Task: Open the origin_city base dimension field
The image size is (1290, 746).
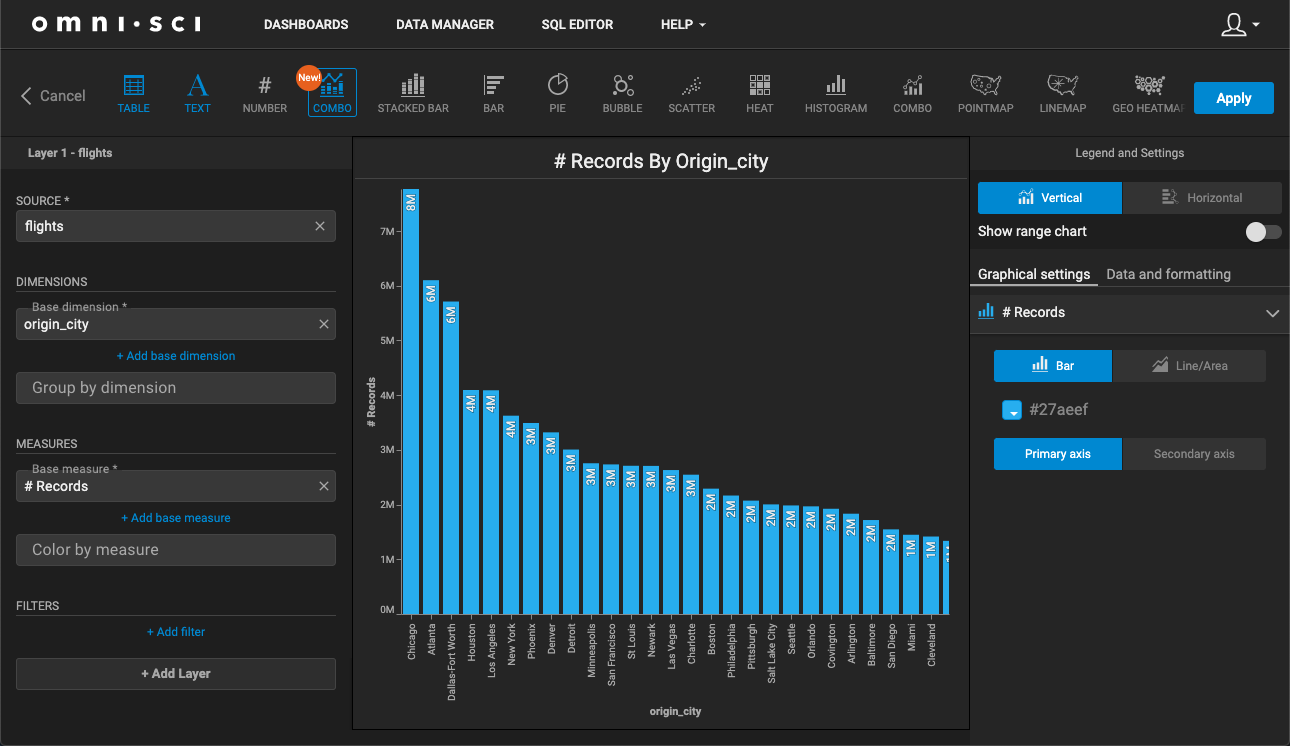Action: [x=176, y=324]
